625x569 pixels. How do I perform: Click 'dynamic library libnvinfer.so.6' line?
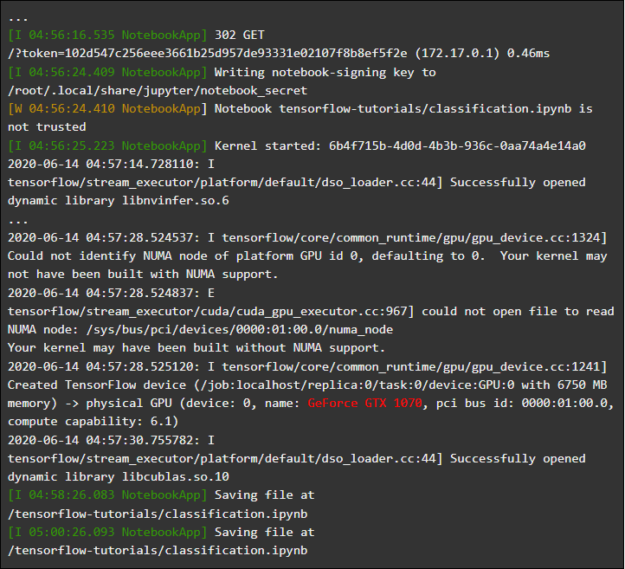pyautogui.click(x=118, y=200)
